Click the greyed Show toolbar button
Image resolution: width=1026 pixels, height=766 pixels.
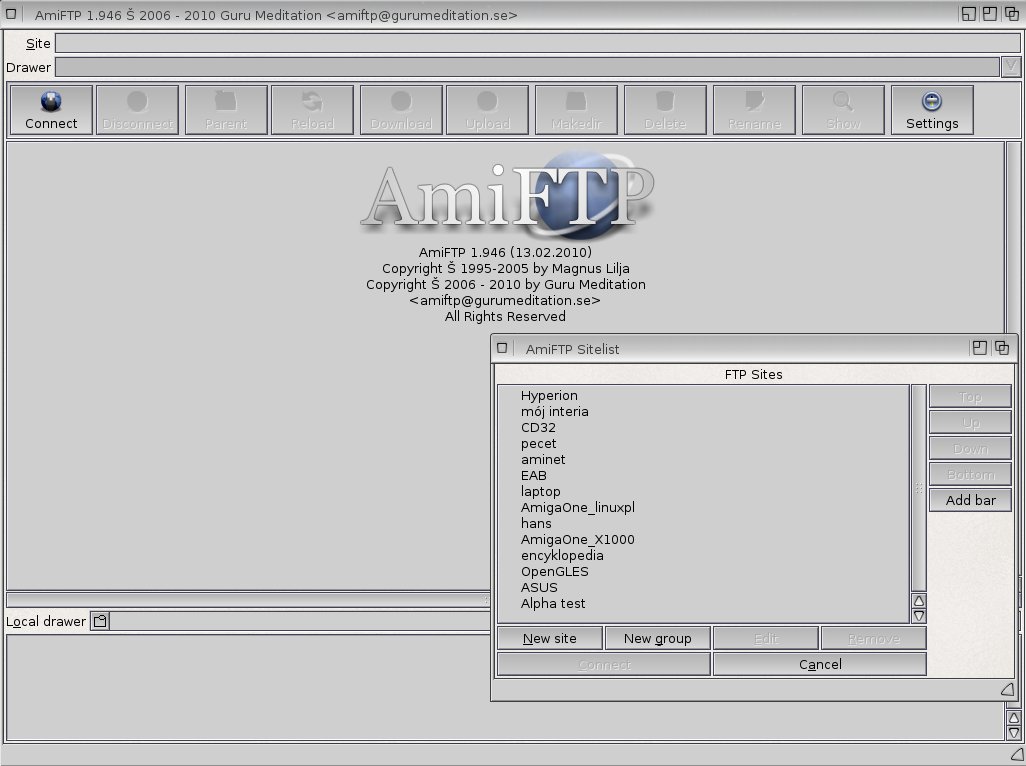click(x=843, y=110)
